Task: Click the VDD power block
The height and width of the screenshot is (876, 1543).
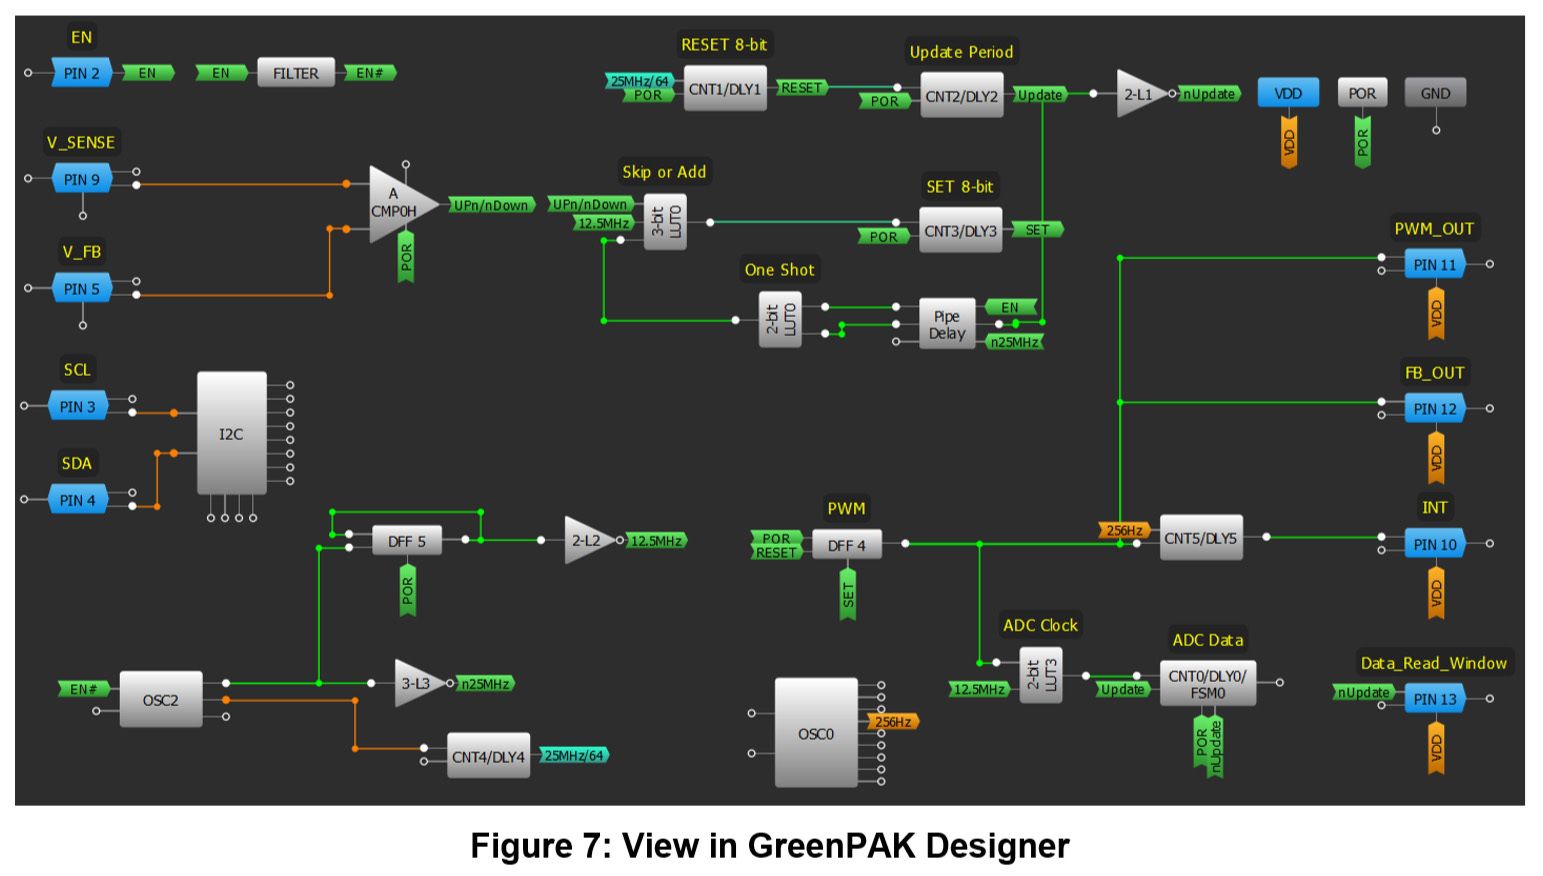Action: [x=1288, y=92]
